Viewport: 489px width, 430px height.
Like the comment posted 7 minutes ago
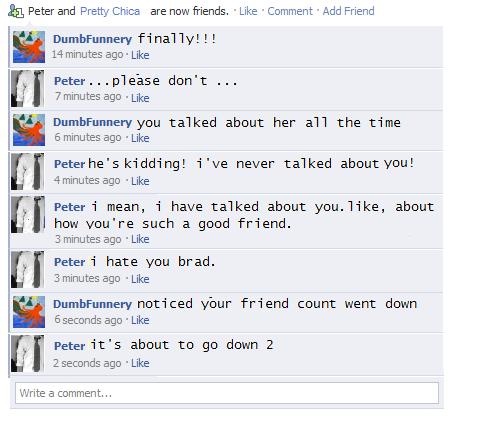(x=140, y=98)
